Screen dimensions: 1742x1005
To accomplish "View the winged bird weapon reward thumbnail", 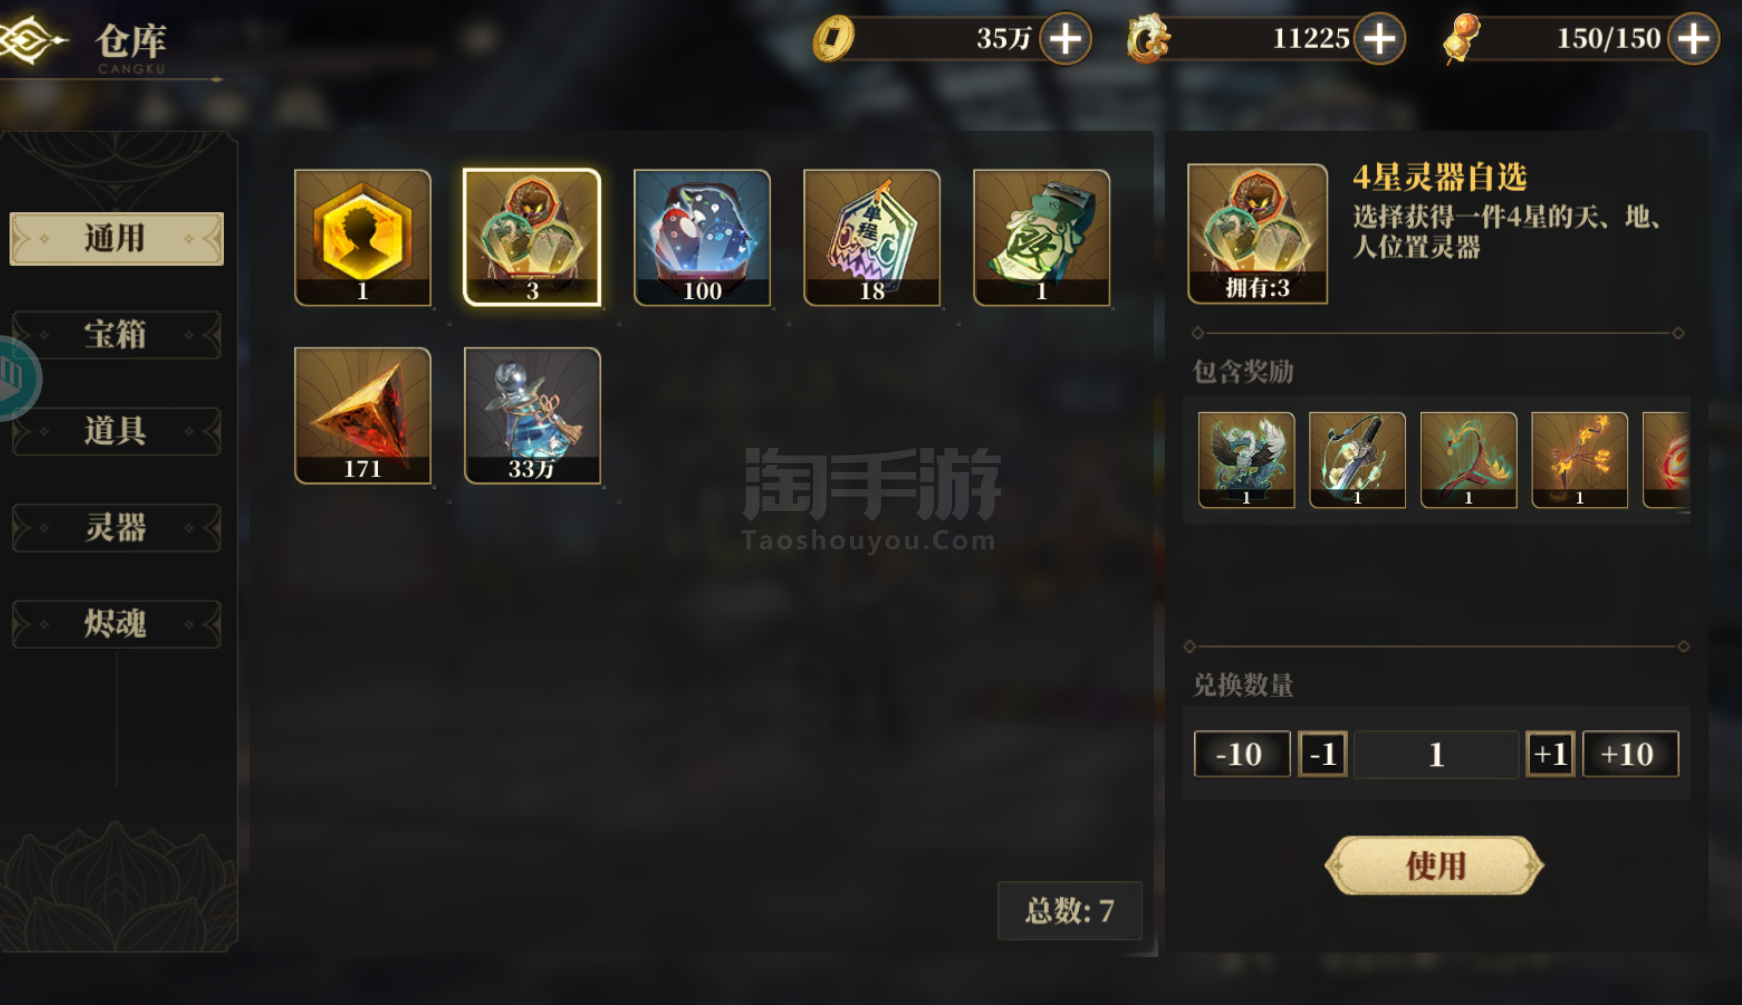I will [1246, 460].
